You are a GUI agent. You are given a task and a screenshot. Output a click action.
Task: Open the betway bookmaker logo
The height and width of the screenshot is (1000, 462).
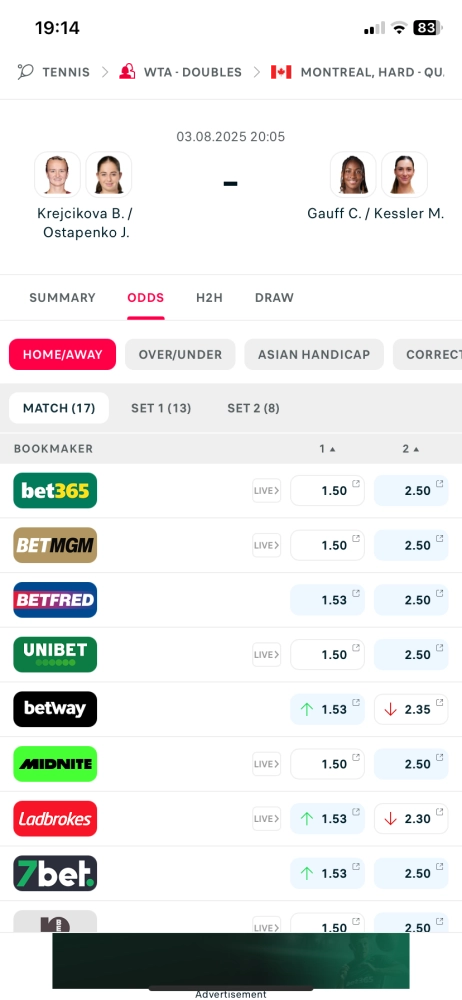click(x=55, y=709)
